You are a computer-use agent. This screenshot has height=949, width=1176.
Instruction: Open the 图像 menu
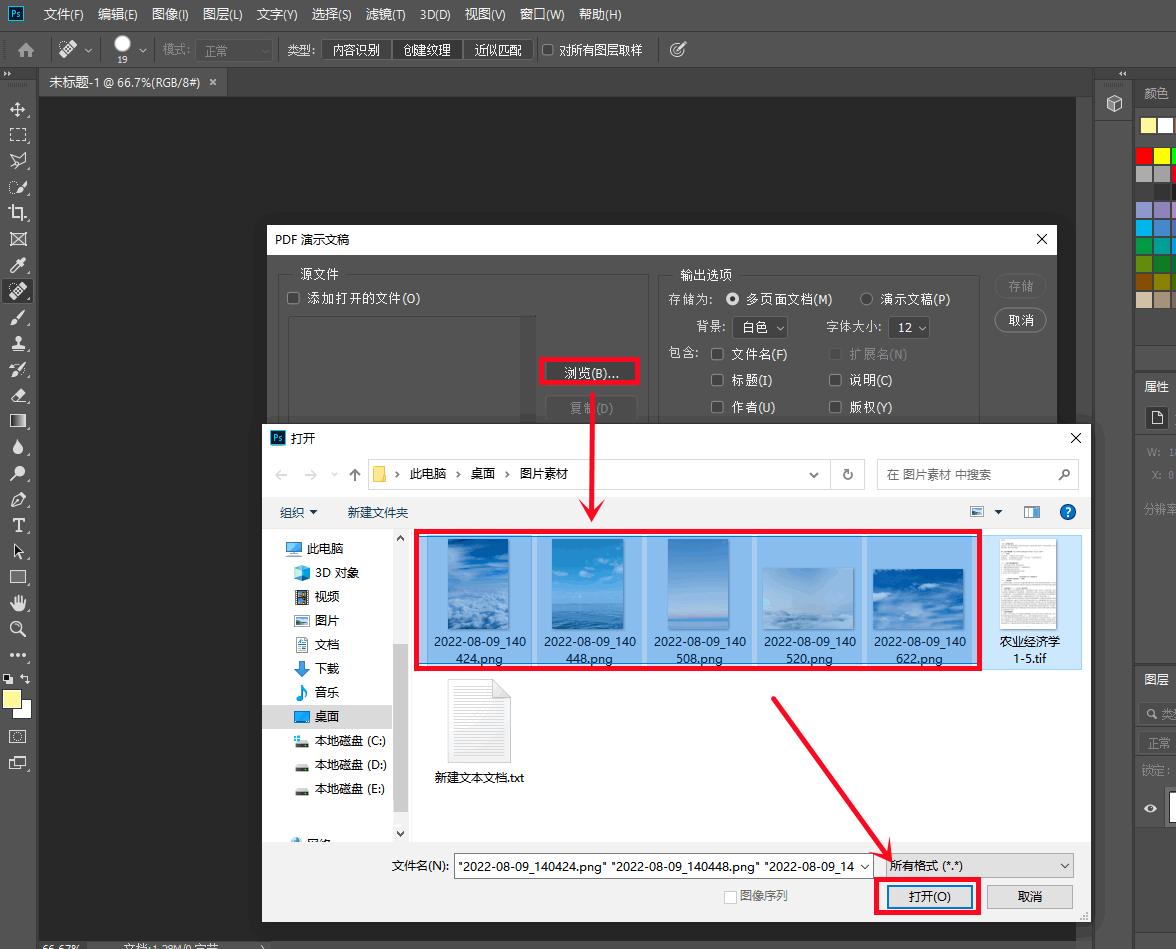point(170,15)
